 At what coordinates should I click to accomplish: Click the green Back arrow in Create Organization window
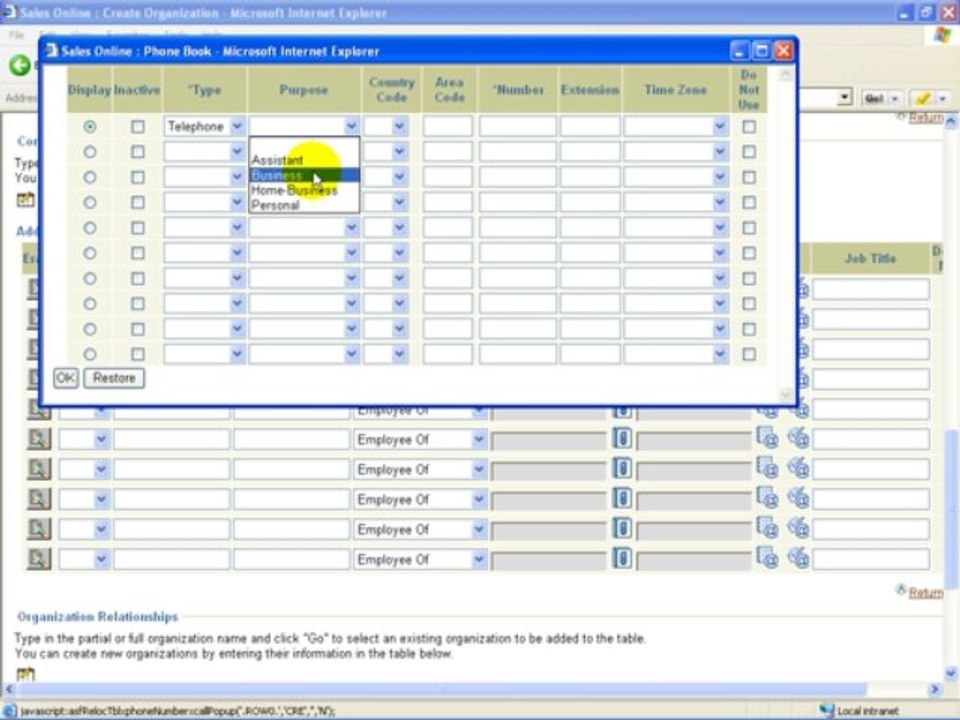tap(20, 65)
